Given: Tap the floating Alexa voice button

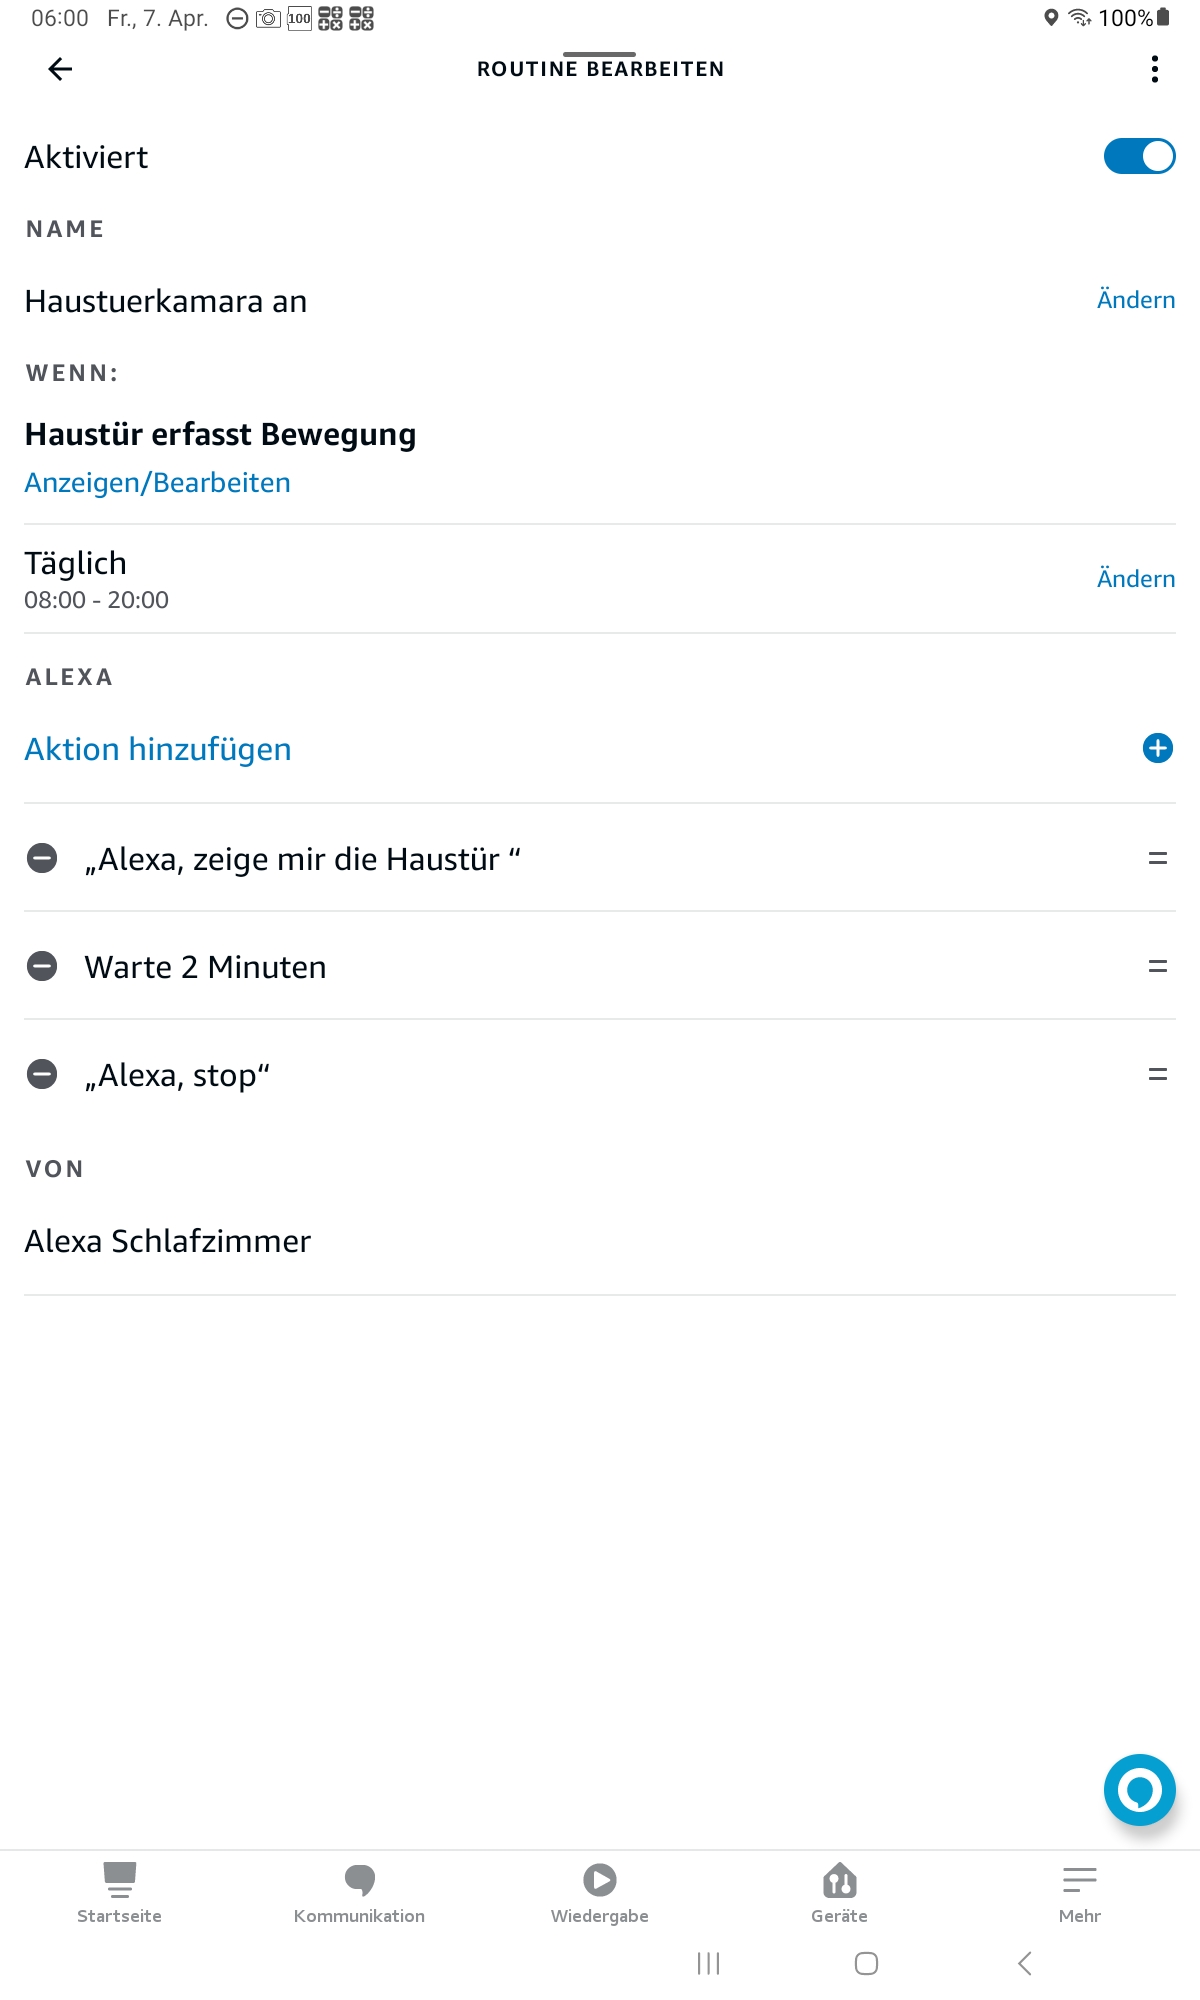Looking at the screenshot, I should (x=1139, y=1790).
